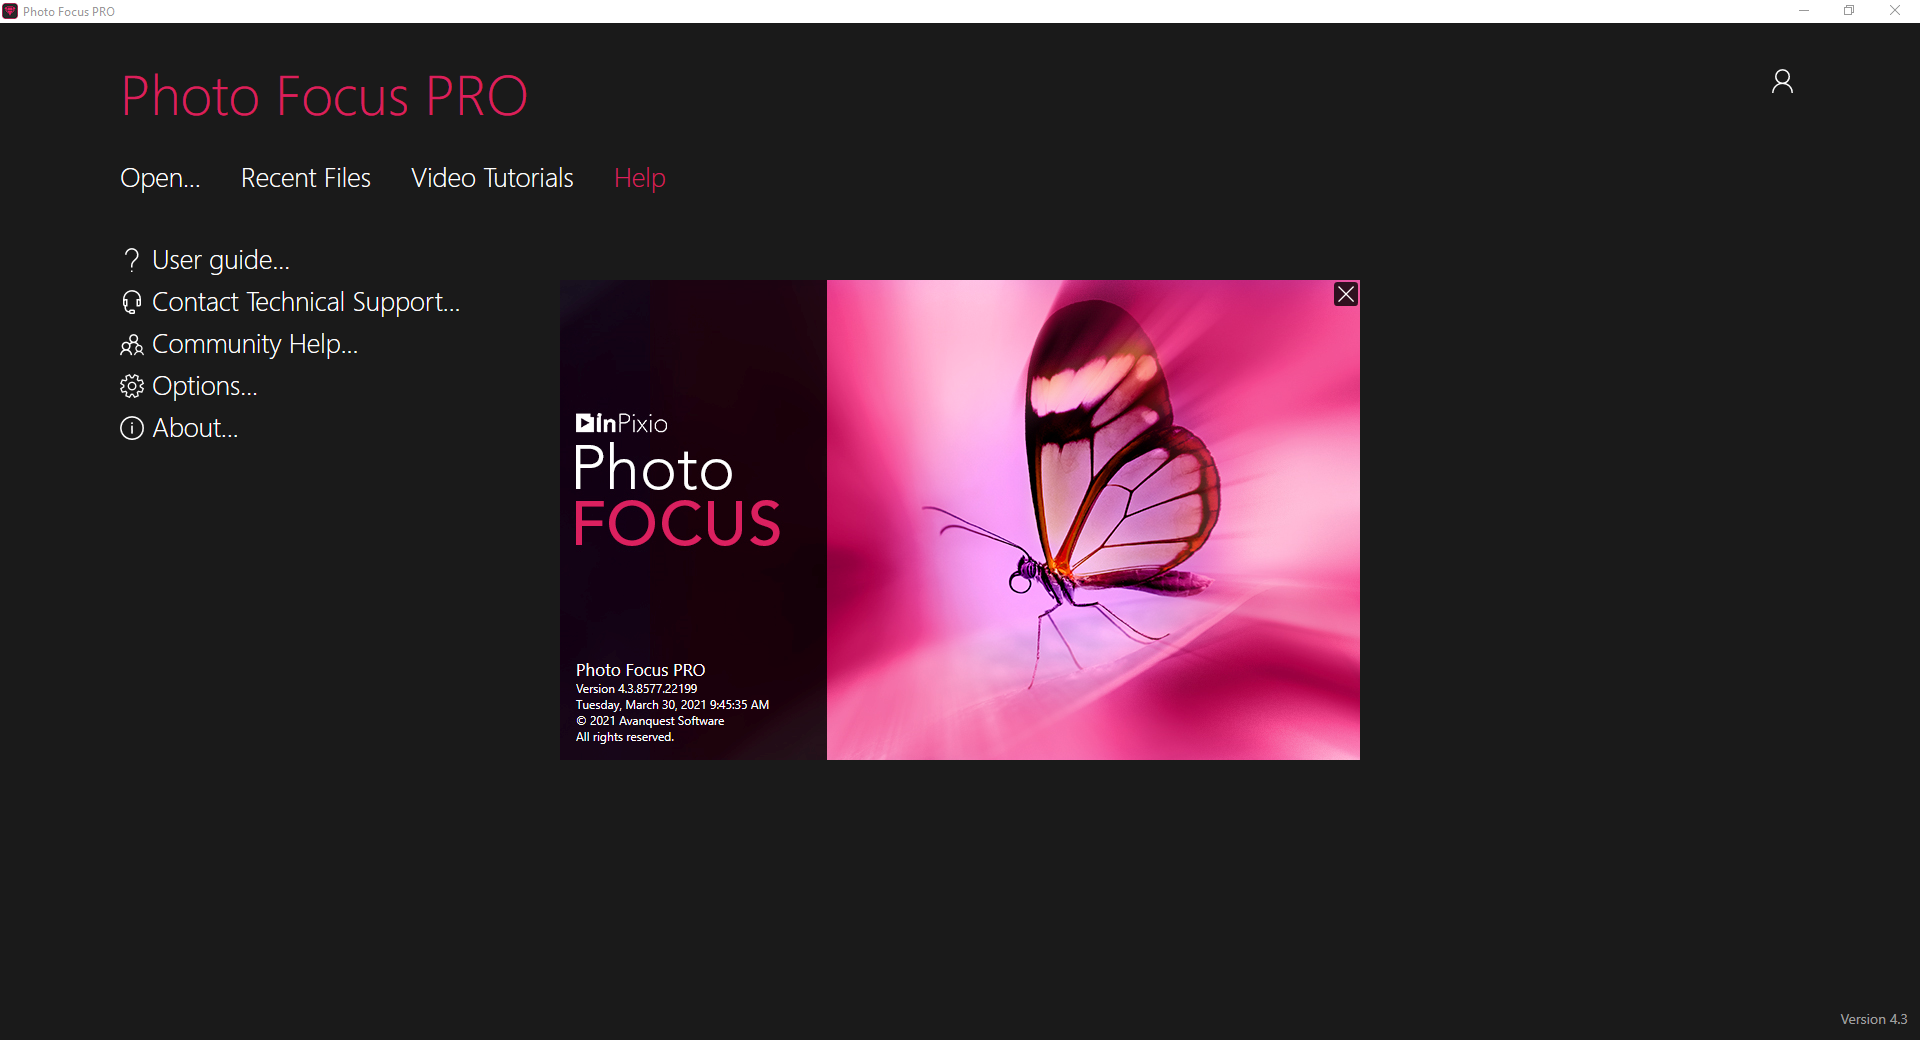Click the question mark User guide icon
Viewport: 1920px width, 1040px height.
coord(132,260)
